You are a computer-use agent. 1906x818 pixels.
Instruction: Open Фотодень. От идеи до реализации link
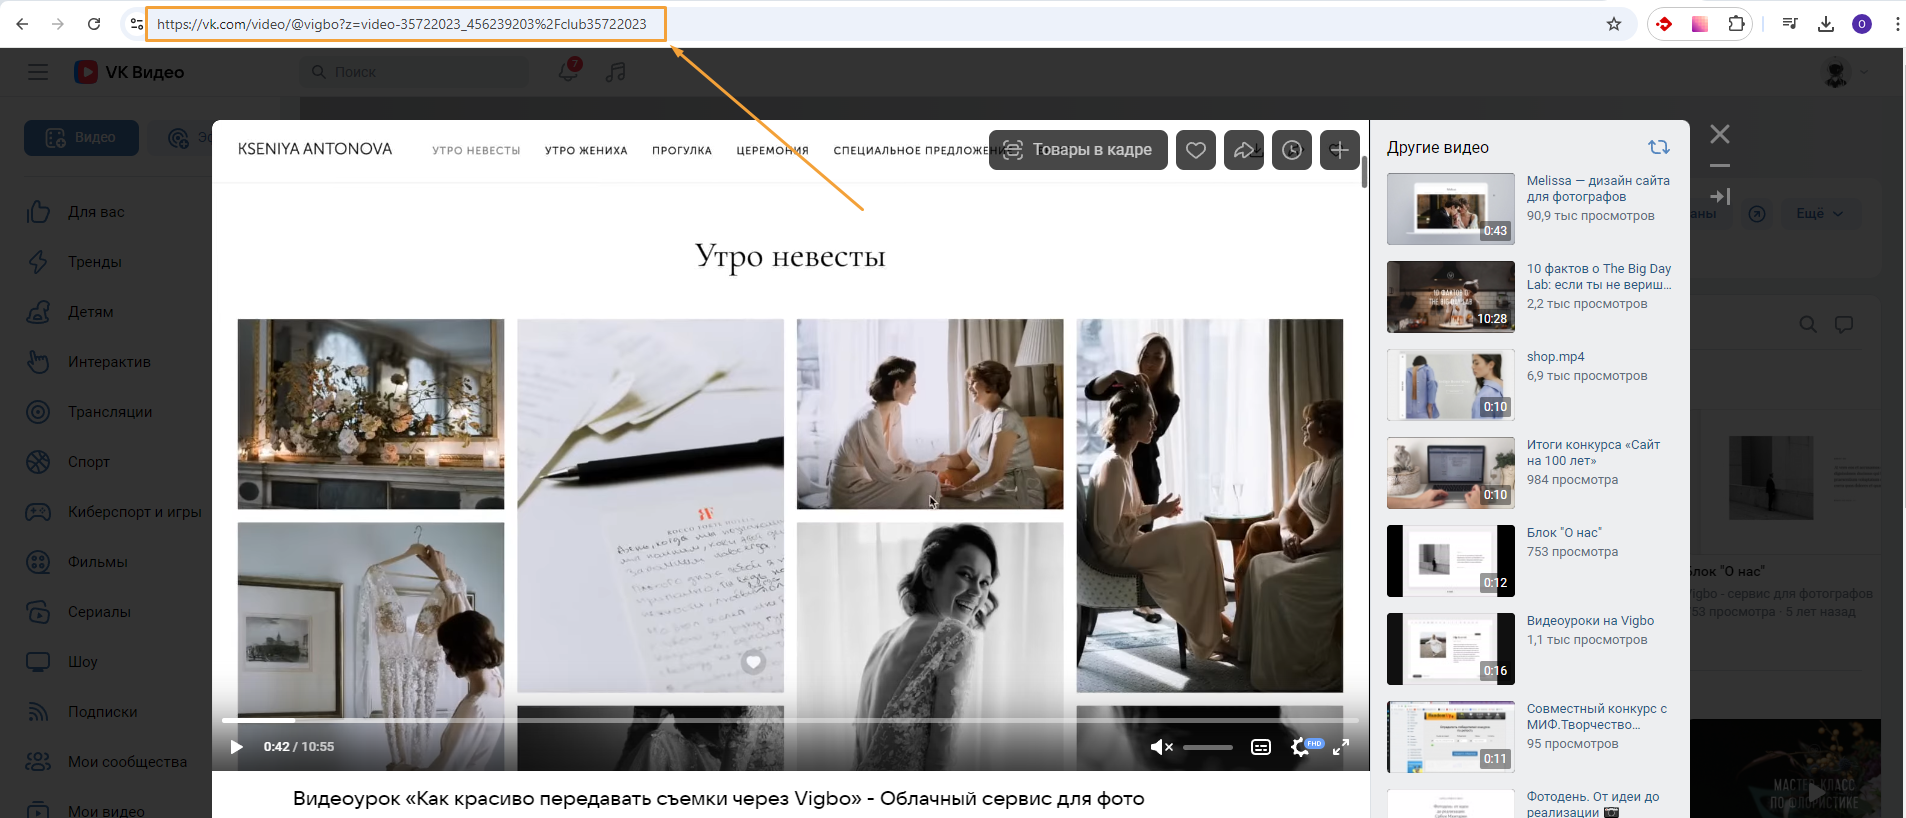[x=1593, y=804]
